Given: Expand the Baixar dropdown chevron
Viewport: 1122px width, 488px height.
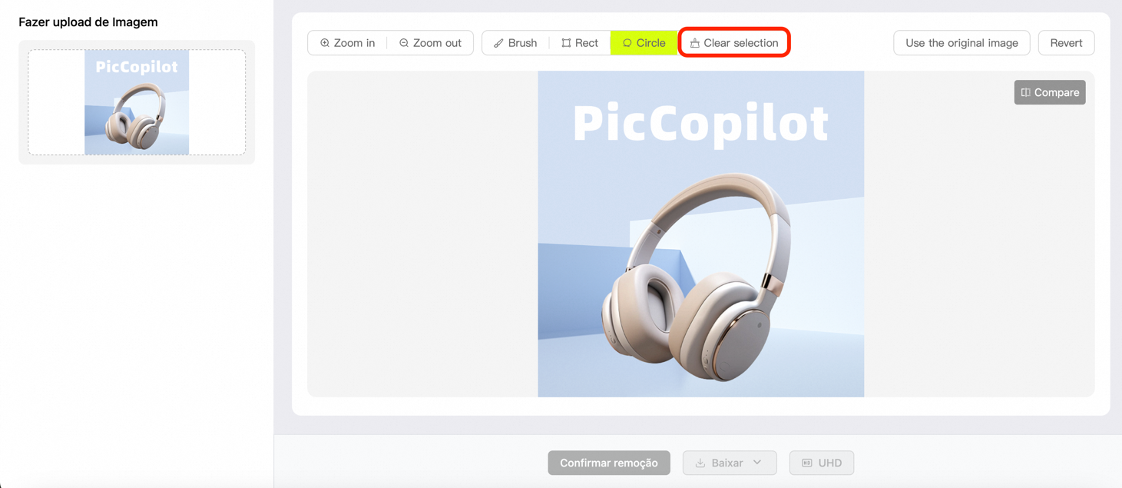Looking at the screenshot, I should click(758, 462).
